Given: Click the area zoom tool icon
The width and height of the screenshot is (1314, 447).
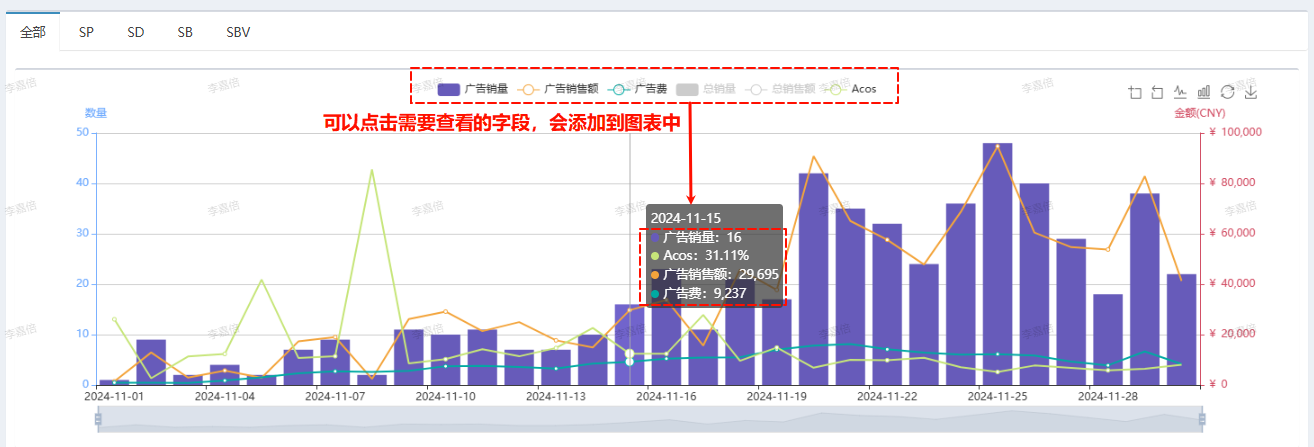Looking at the screenshot, I should pos(1135,92).
